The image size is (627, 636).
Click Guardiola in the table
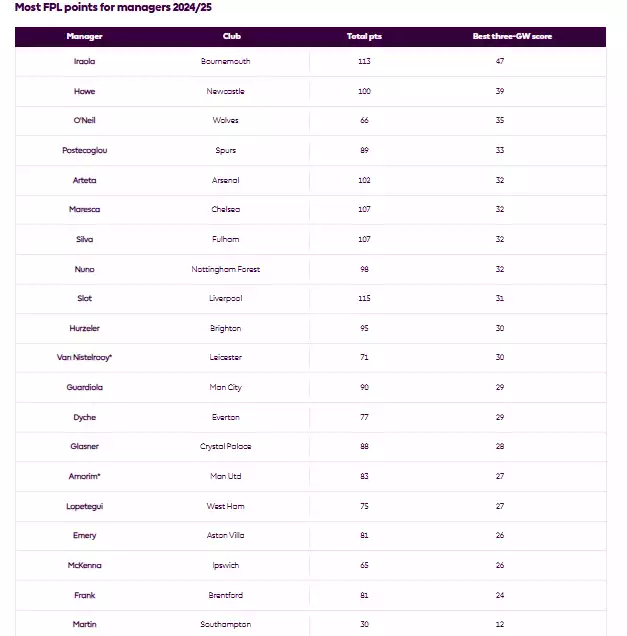coord(85,387)
